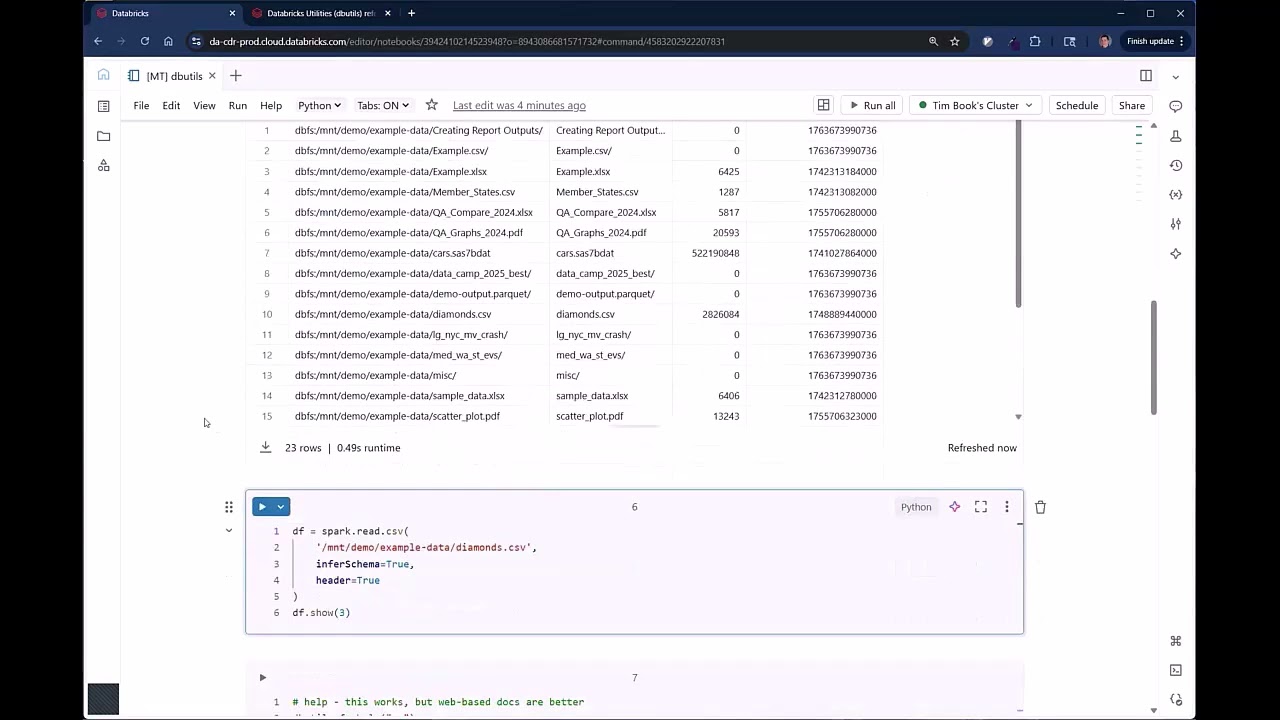Collapse cell 6 with the chevron
The image size is (1280, 720).
point(229,530)
